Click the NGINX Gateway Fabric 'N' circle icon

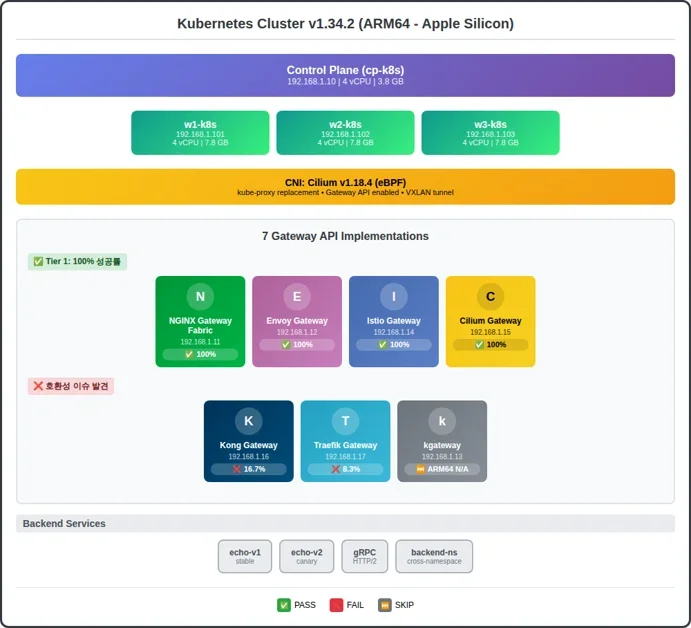click(x=200, y=297)
